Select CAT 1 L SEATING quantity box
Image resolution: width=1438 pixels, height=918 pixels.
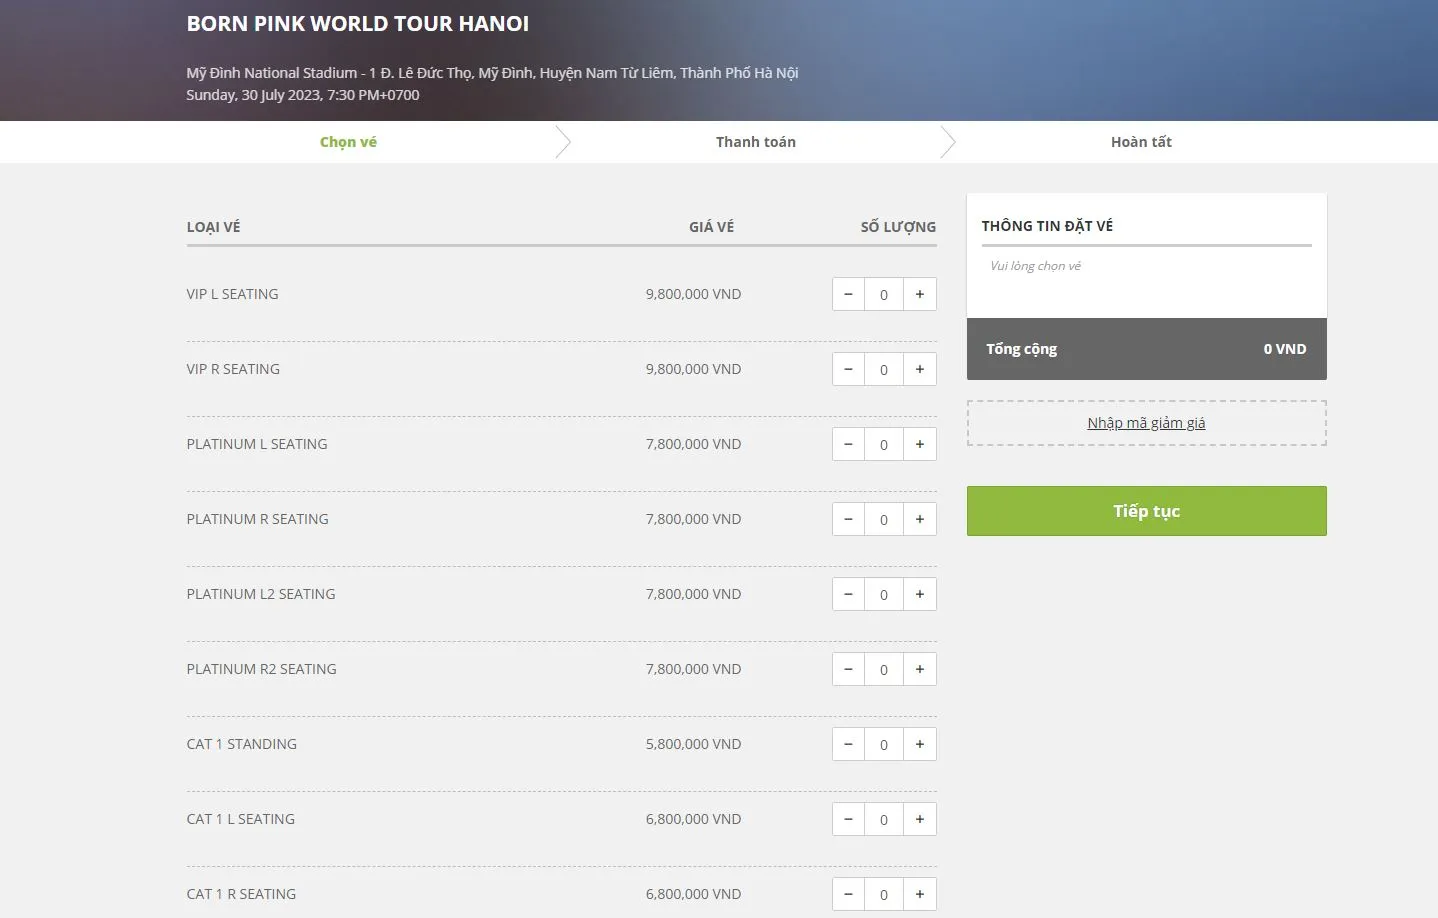coord(884,819)
